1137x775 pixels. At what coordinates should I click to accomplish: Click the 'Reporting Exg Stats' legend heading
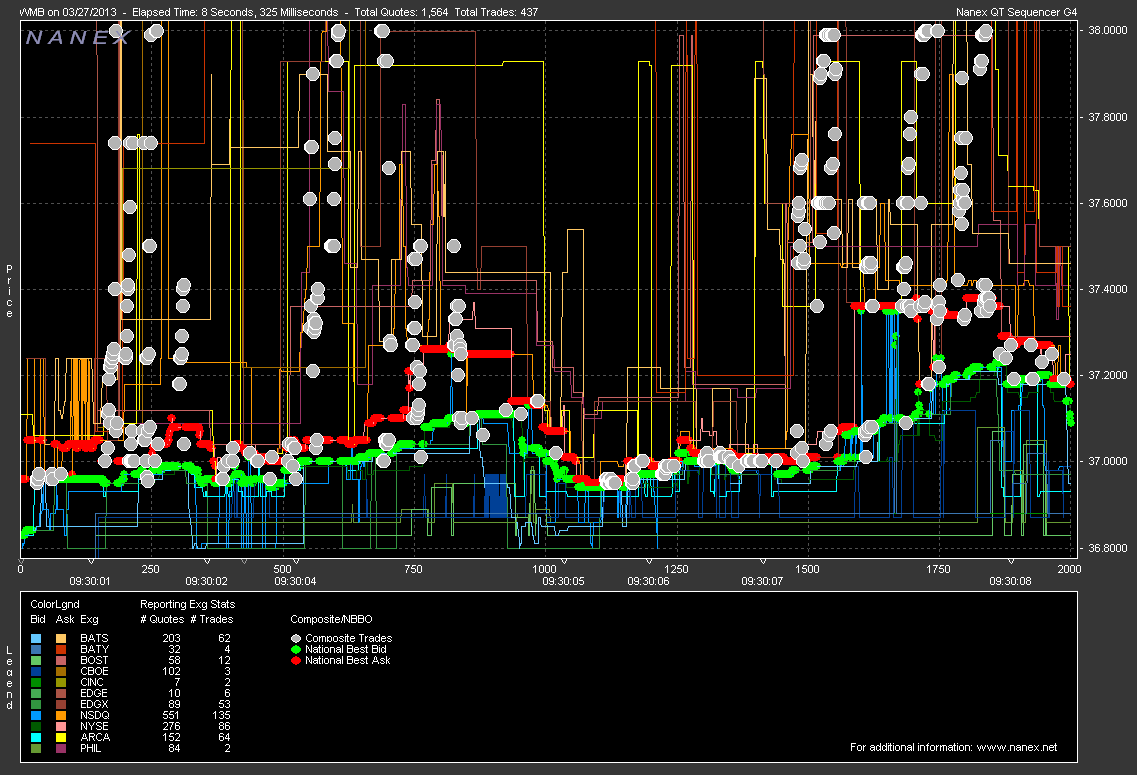coord(187,604)
